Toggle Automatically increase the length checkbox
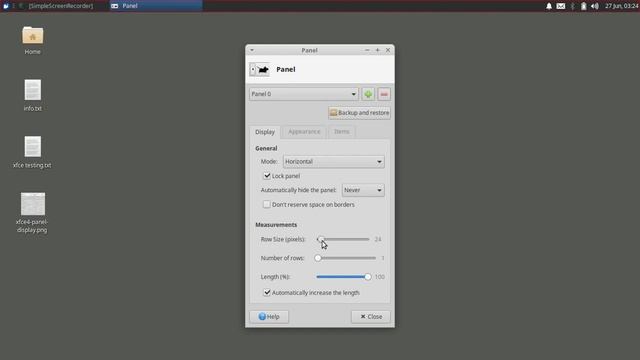The image size is (640, 360). click(x=267, y=293)
